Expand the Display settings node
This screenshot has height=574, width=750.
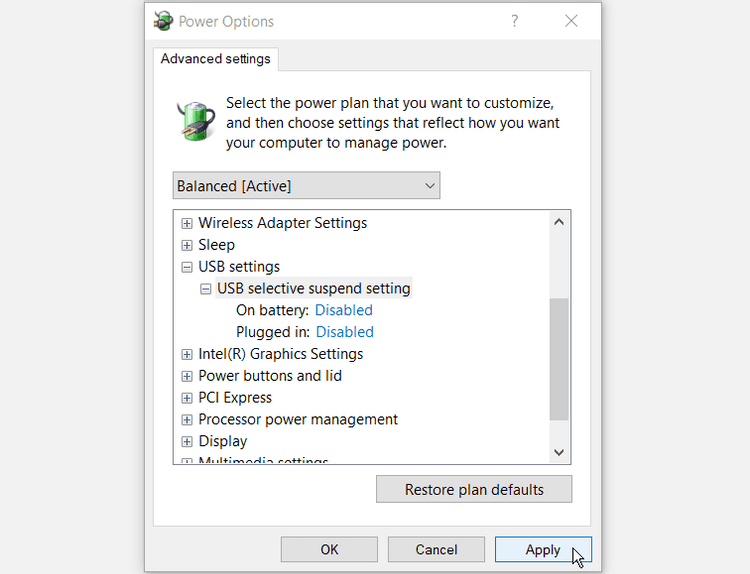point(187,441)
